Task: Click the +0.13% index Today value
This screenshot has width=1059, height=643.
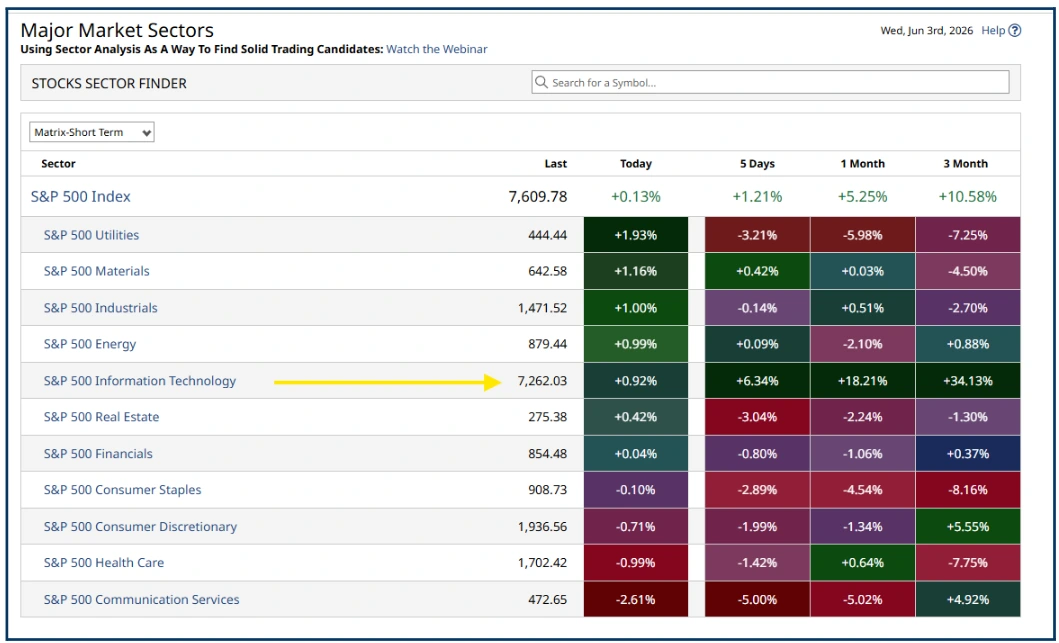Action: [x=636, y=197]
